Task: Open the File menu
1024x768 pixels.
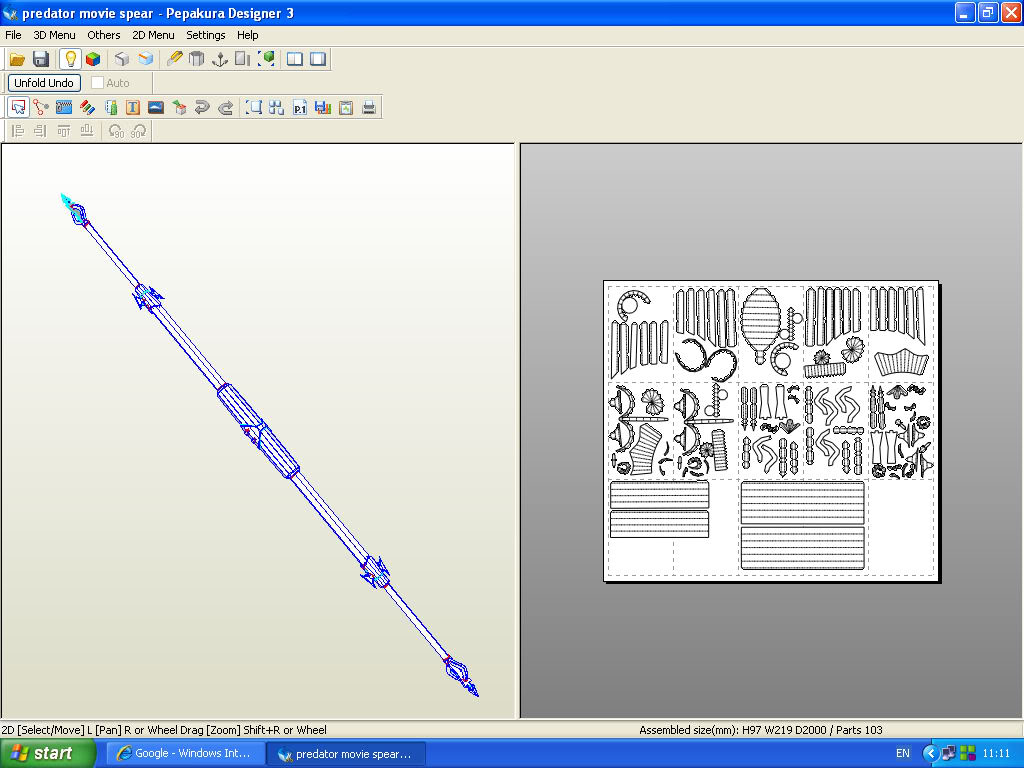Action: (13, 35)
